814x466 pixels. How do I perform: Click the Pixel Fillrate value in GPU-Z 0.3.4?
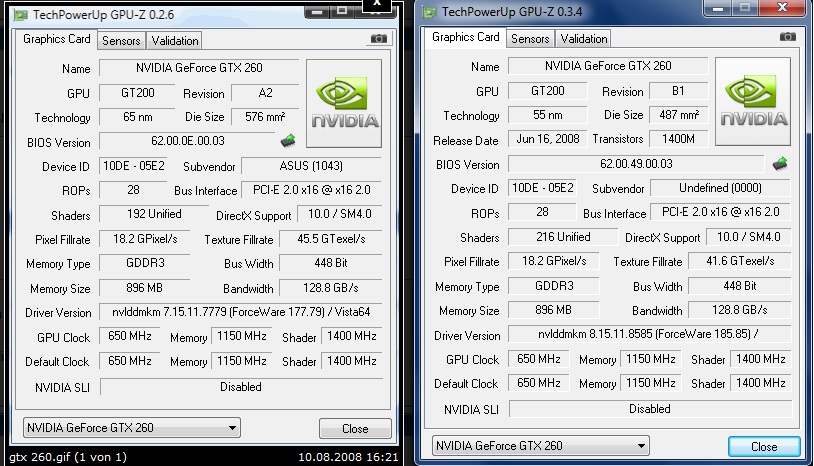553,261
